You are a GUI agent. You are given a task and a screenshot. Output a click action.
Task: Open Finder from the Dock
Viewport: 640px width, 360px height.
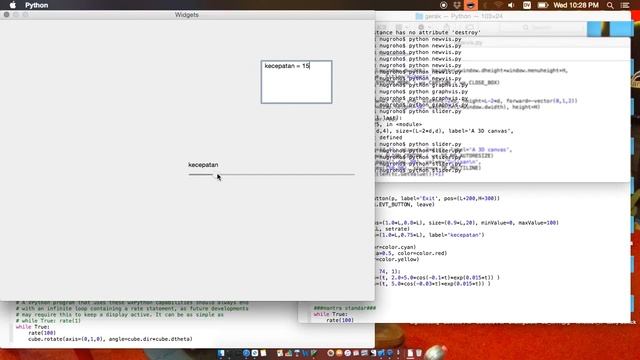(x=221, y=353)
